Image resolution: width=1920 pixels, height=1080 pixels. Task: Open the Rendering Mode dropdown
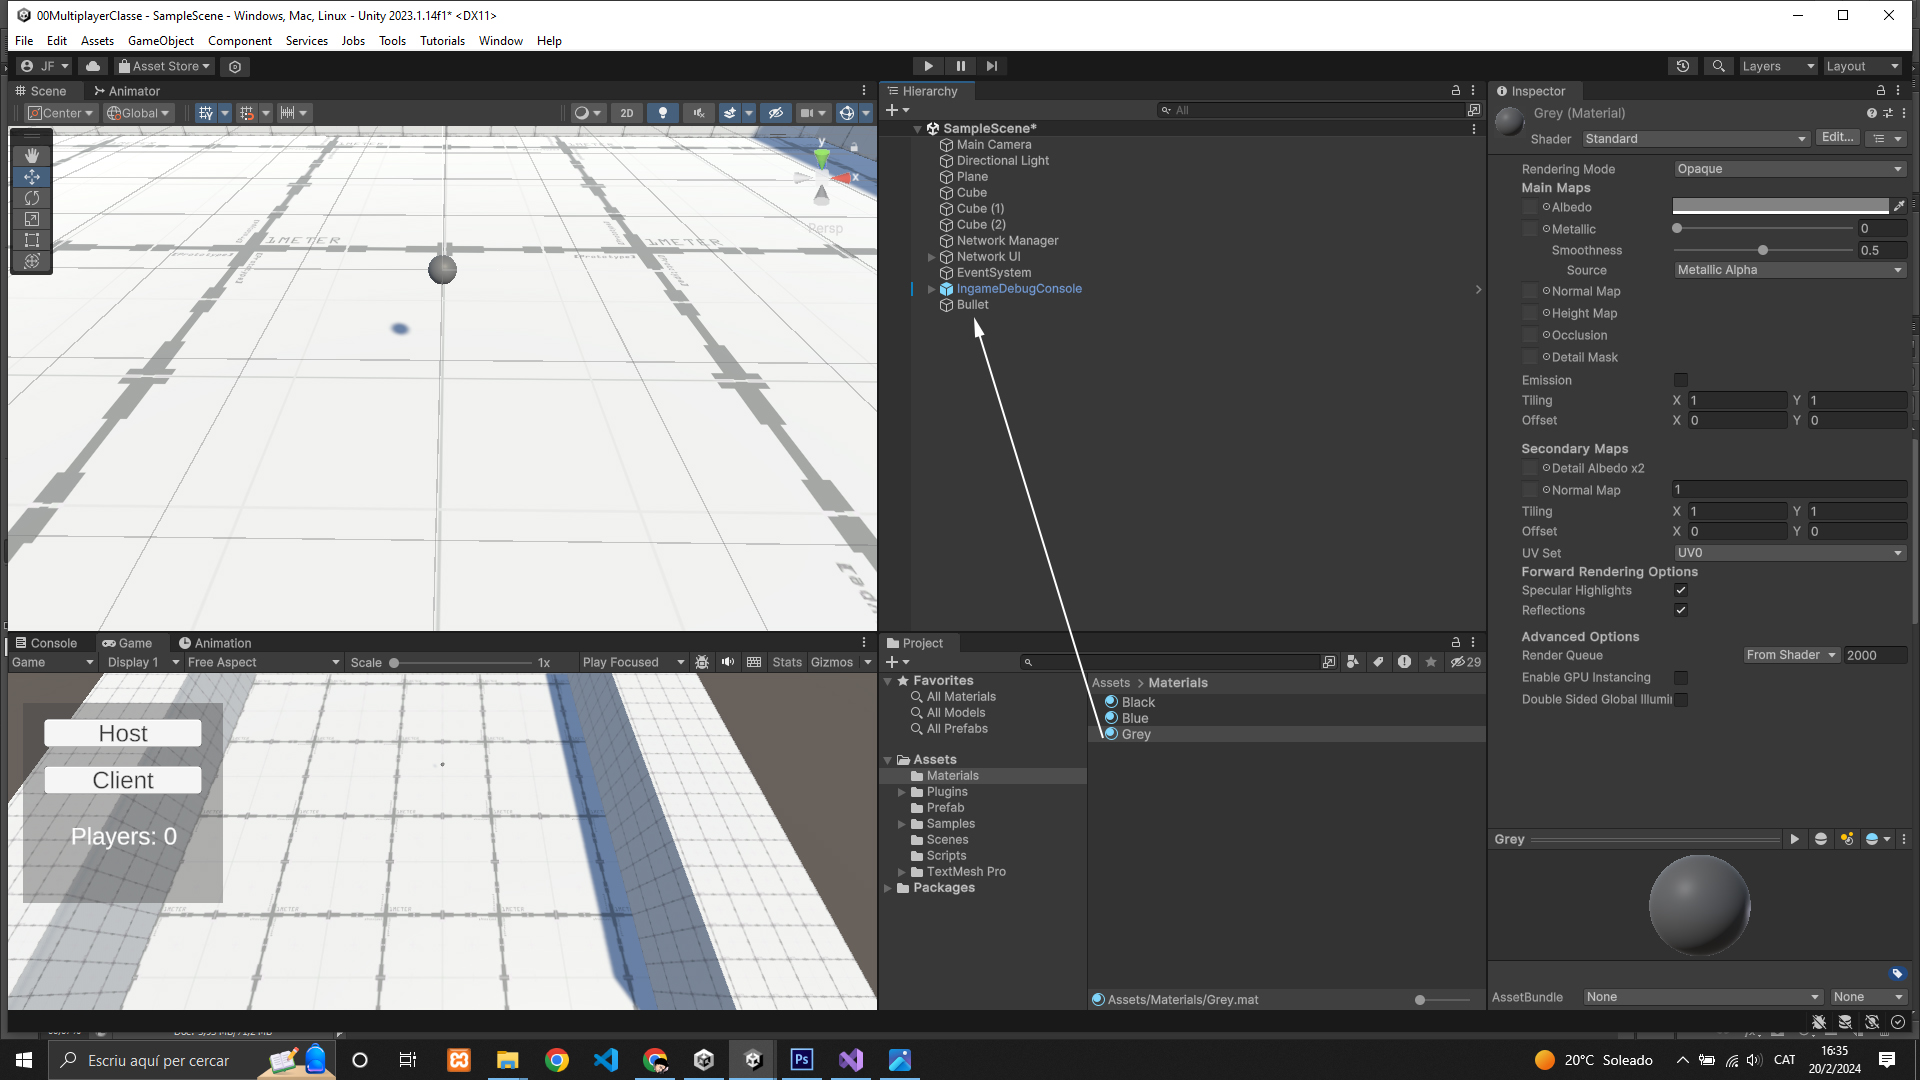pos(1788,169)
